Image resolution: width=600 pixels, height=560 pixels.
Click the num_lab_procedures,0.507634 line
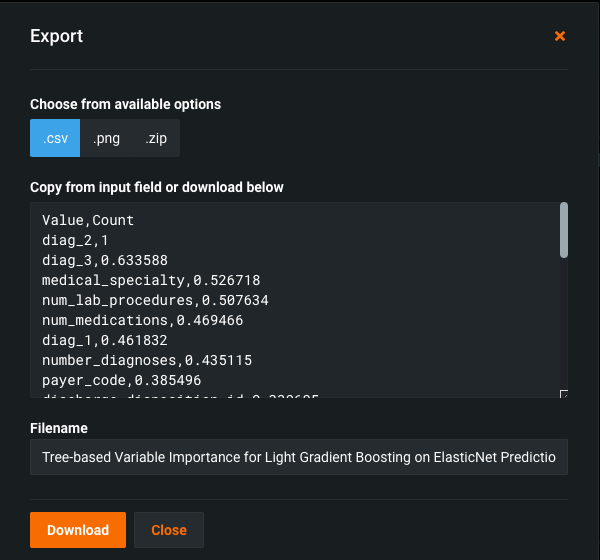(x=154, y=300)
